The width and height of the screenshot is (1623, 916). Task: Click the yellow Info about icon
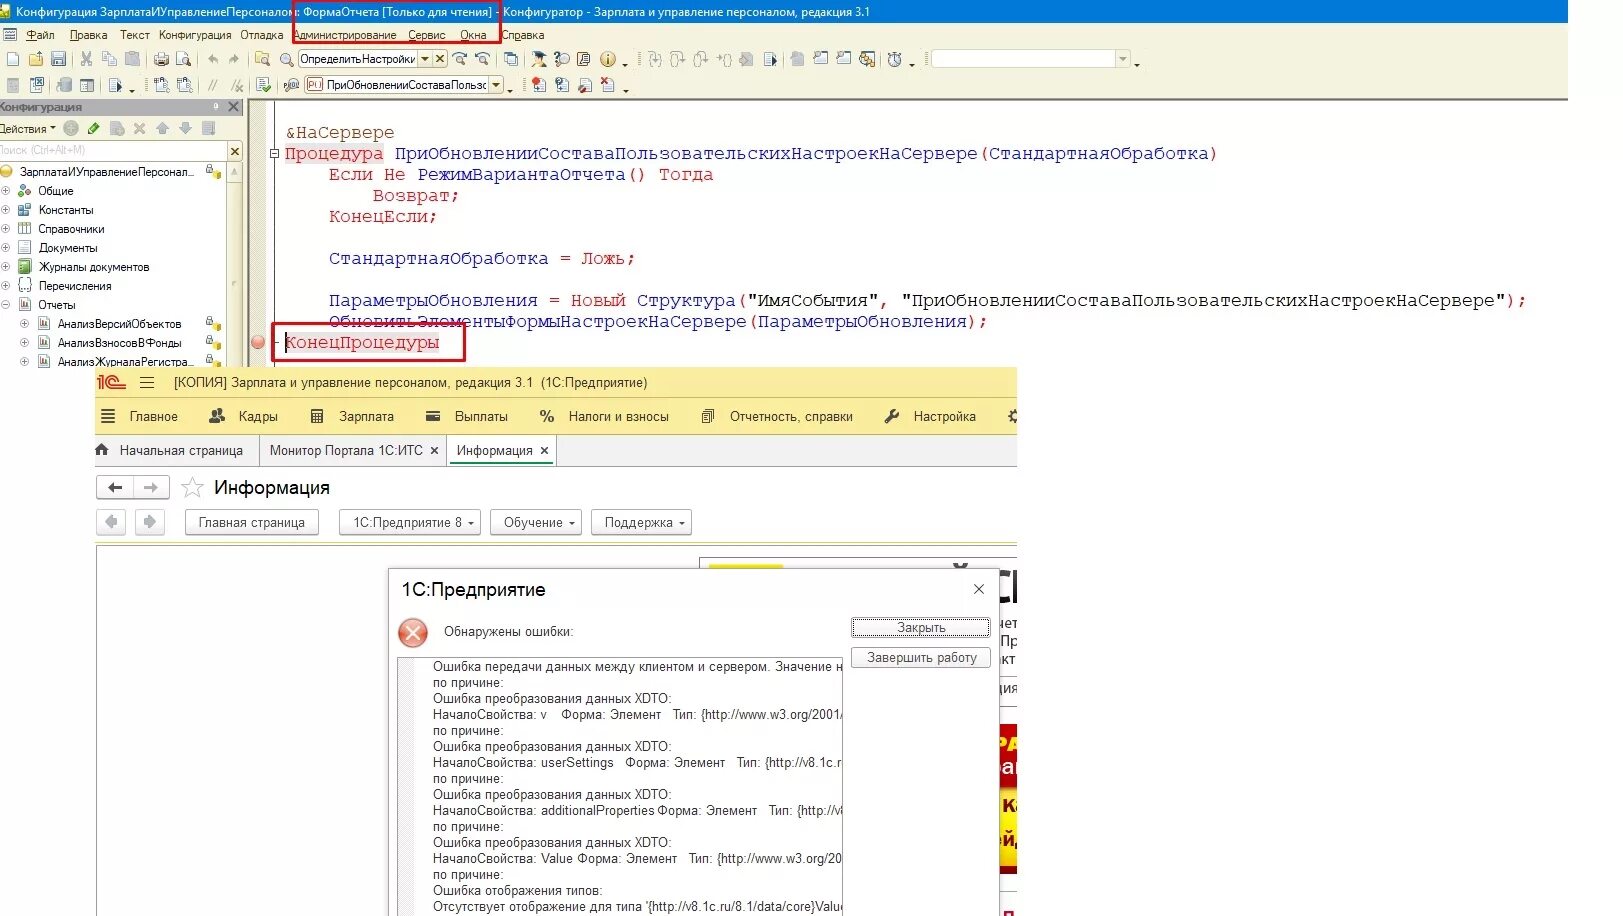pos(607,59)
